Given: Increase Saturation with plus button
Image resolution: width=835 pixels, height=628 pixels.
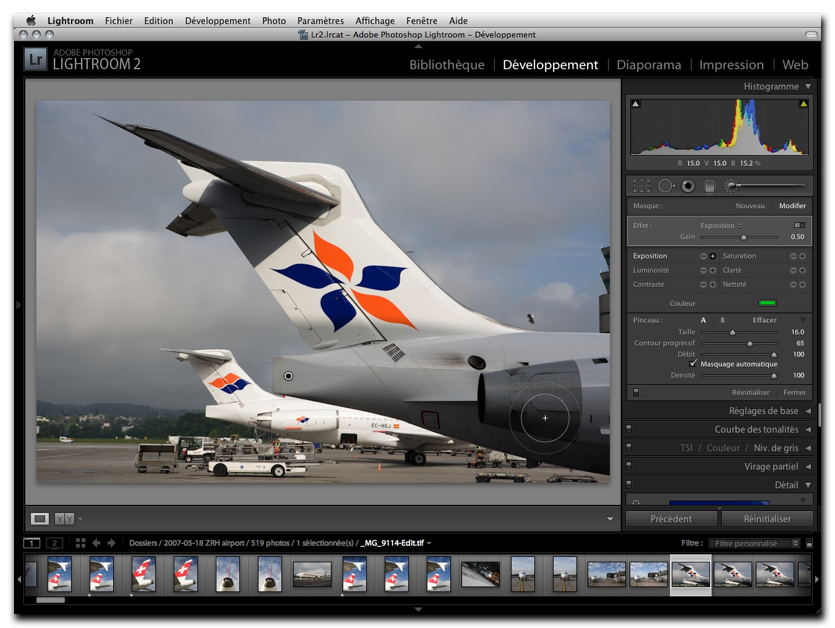Looking at the screenshot, I should [803, 256].
